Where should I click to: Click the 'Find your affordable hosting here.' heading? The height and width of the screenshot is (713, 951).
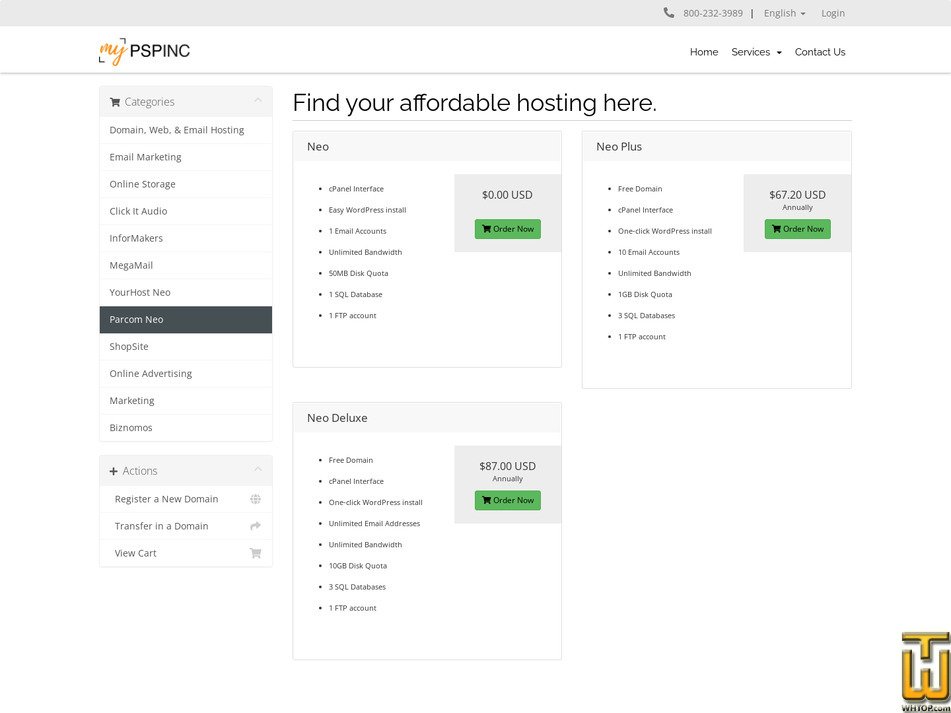click(x=474, y=103)
